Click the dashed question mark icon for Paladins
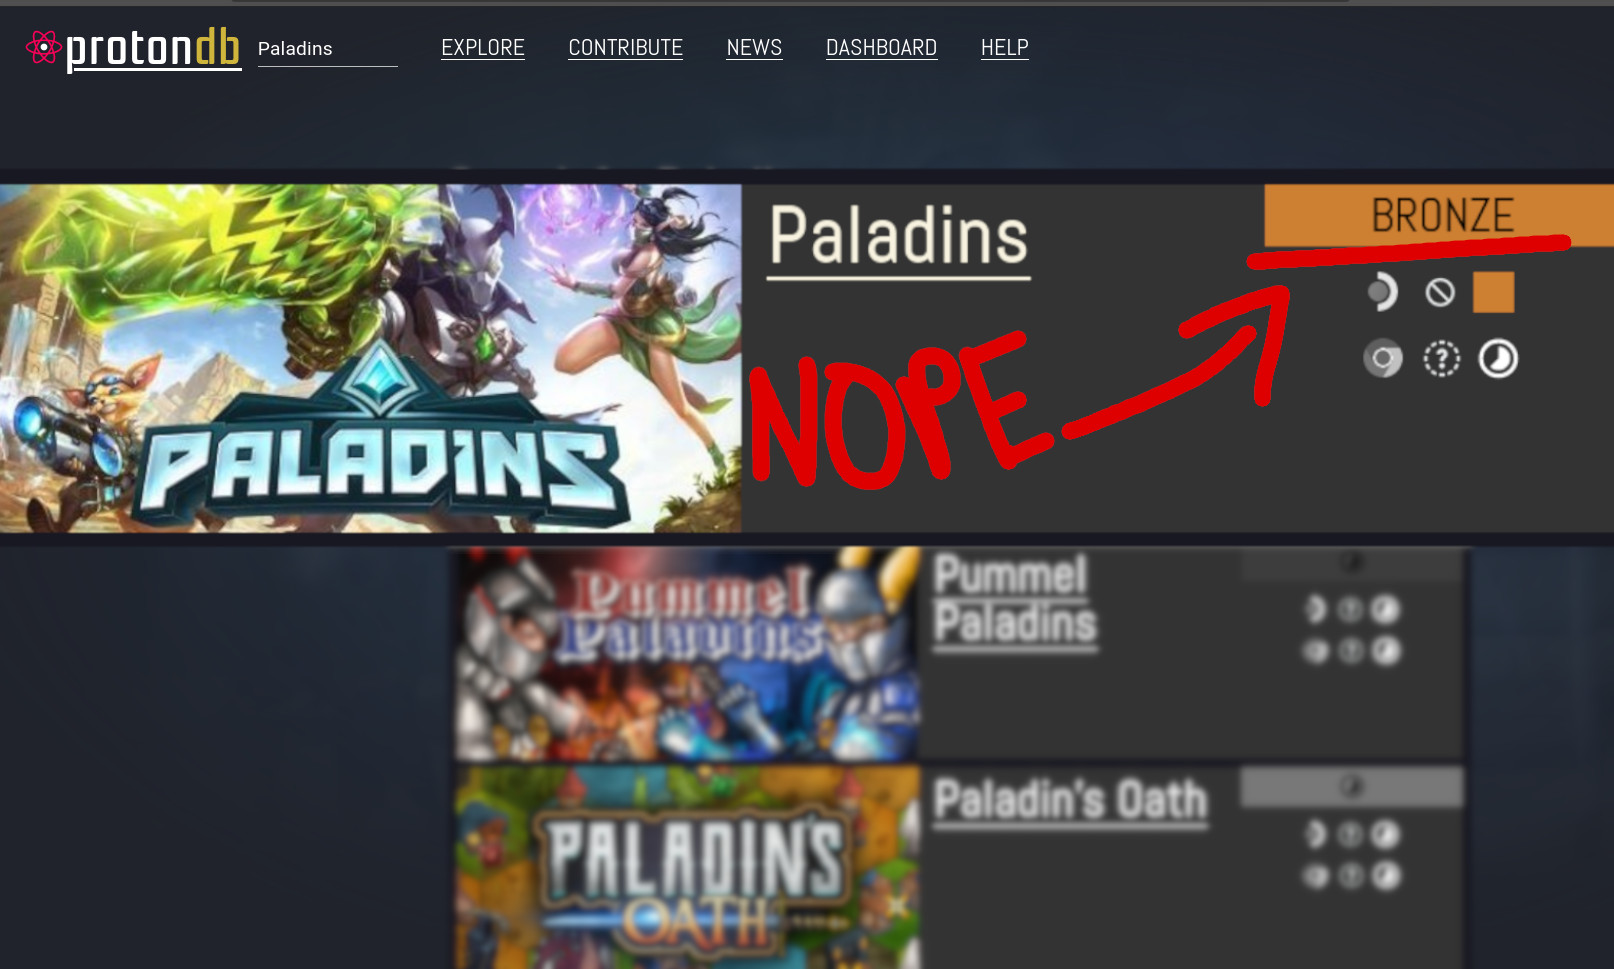The width and height of the screenshot is (1614, 969). point(1441,359)
